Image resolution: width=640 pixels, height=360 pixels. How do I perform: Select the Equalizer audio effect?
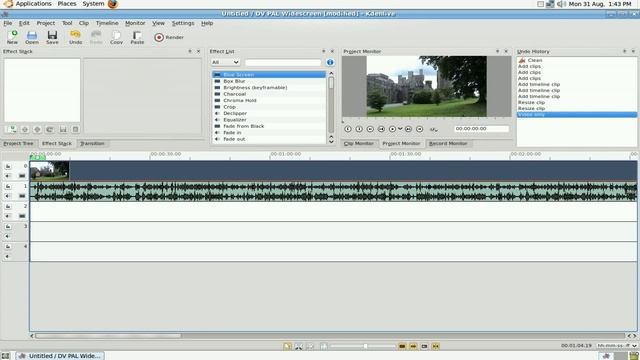click(x=269, y=120)
